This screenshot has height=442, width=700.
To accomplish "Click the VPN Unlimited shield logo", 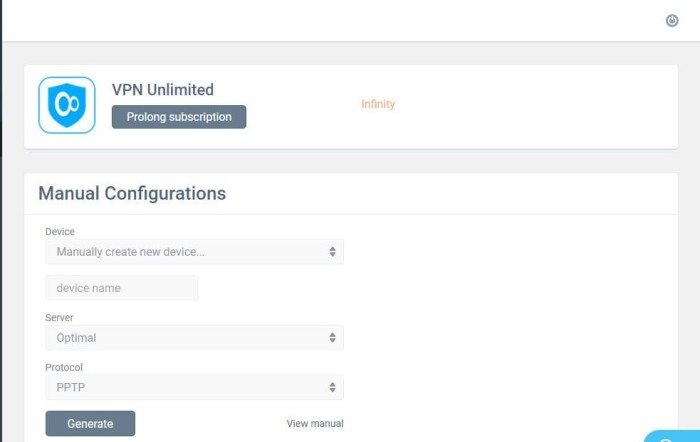I will [x=67, y=105].
